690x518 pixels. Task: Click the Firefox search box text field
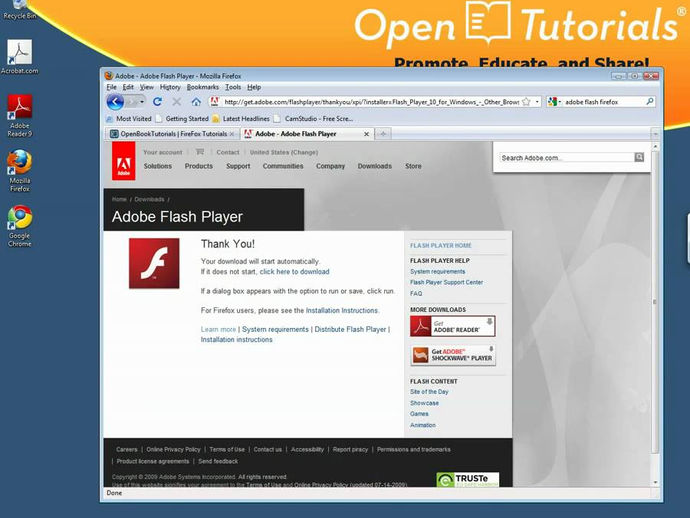click(604, 102)
